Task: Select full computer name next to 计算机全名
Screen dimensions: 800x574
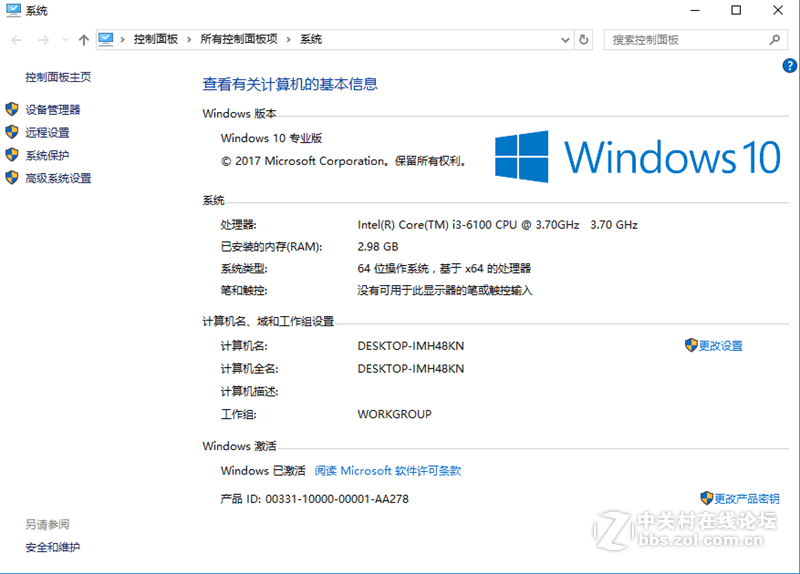Action: click(411, 368)
